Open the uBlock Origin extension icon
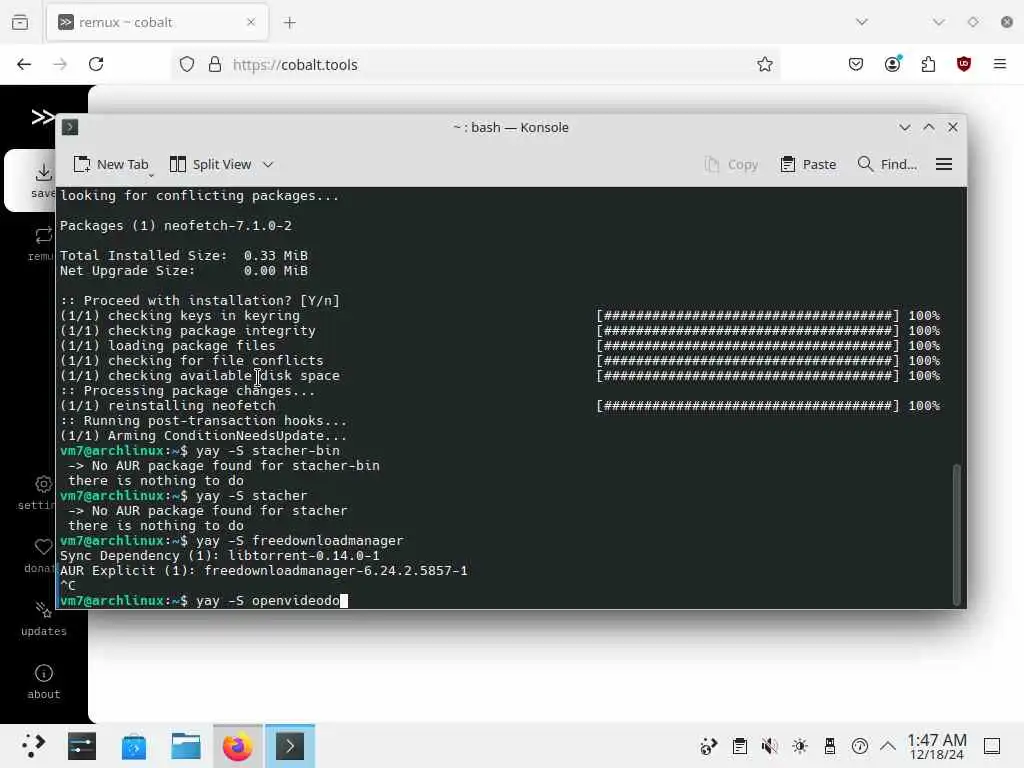 tap(963, 64)
